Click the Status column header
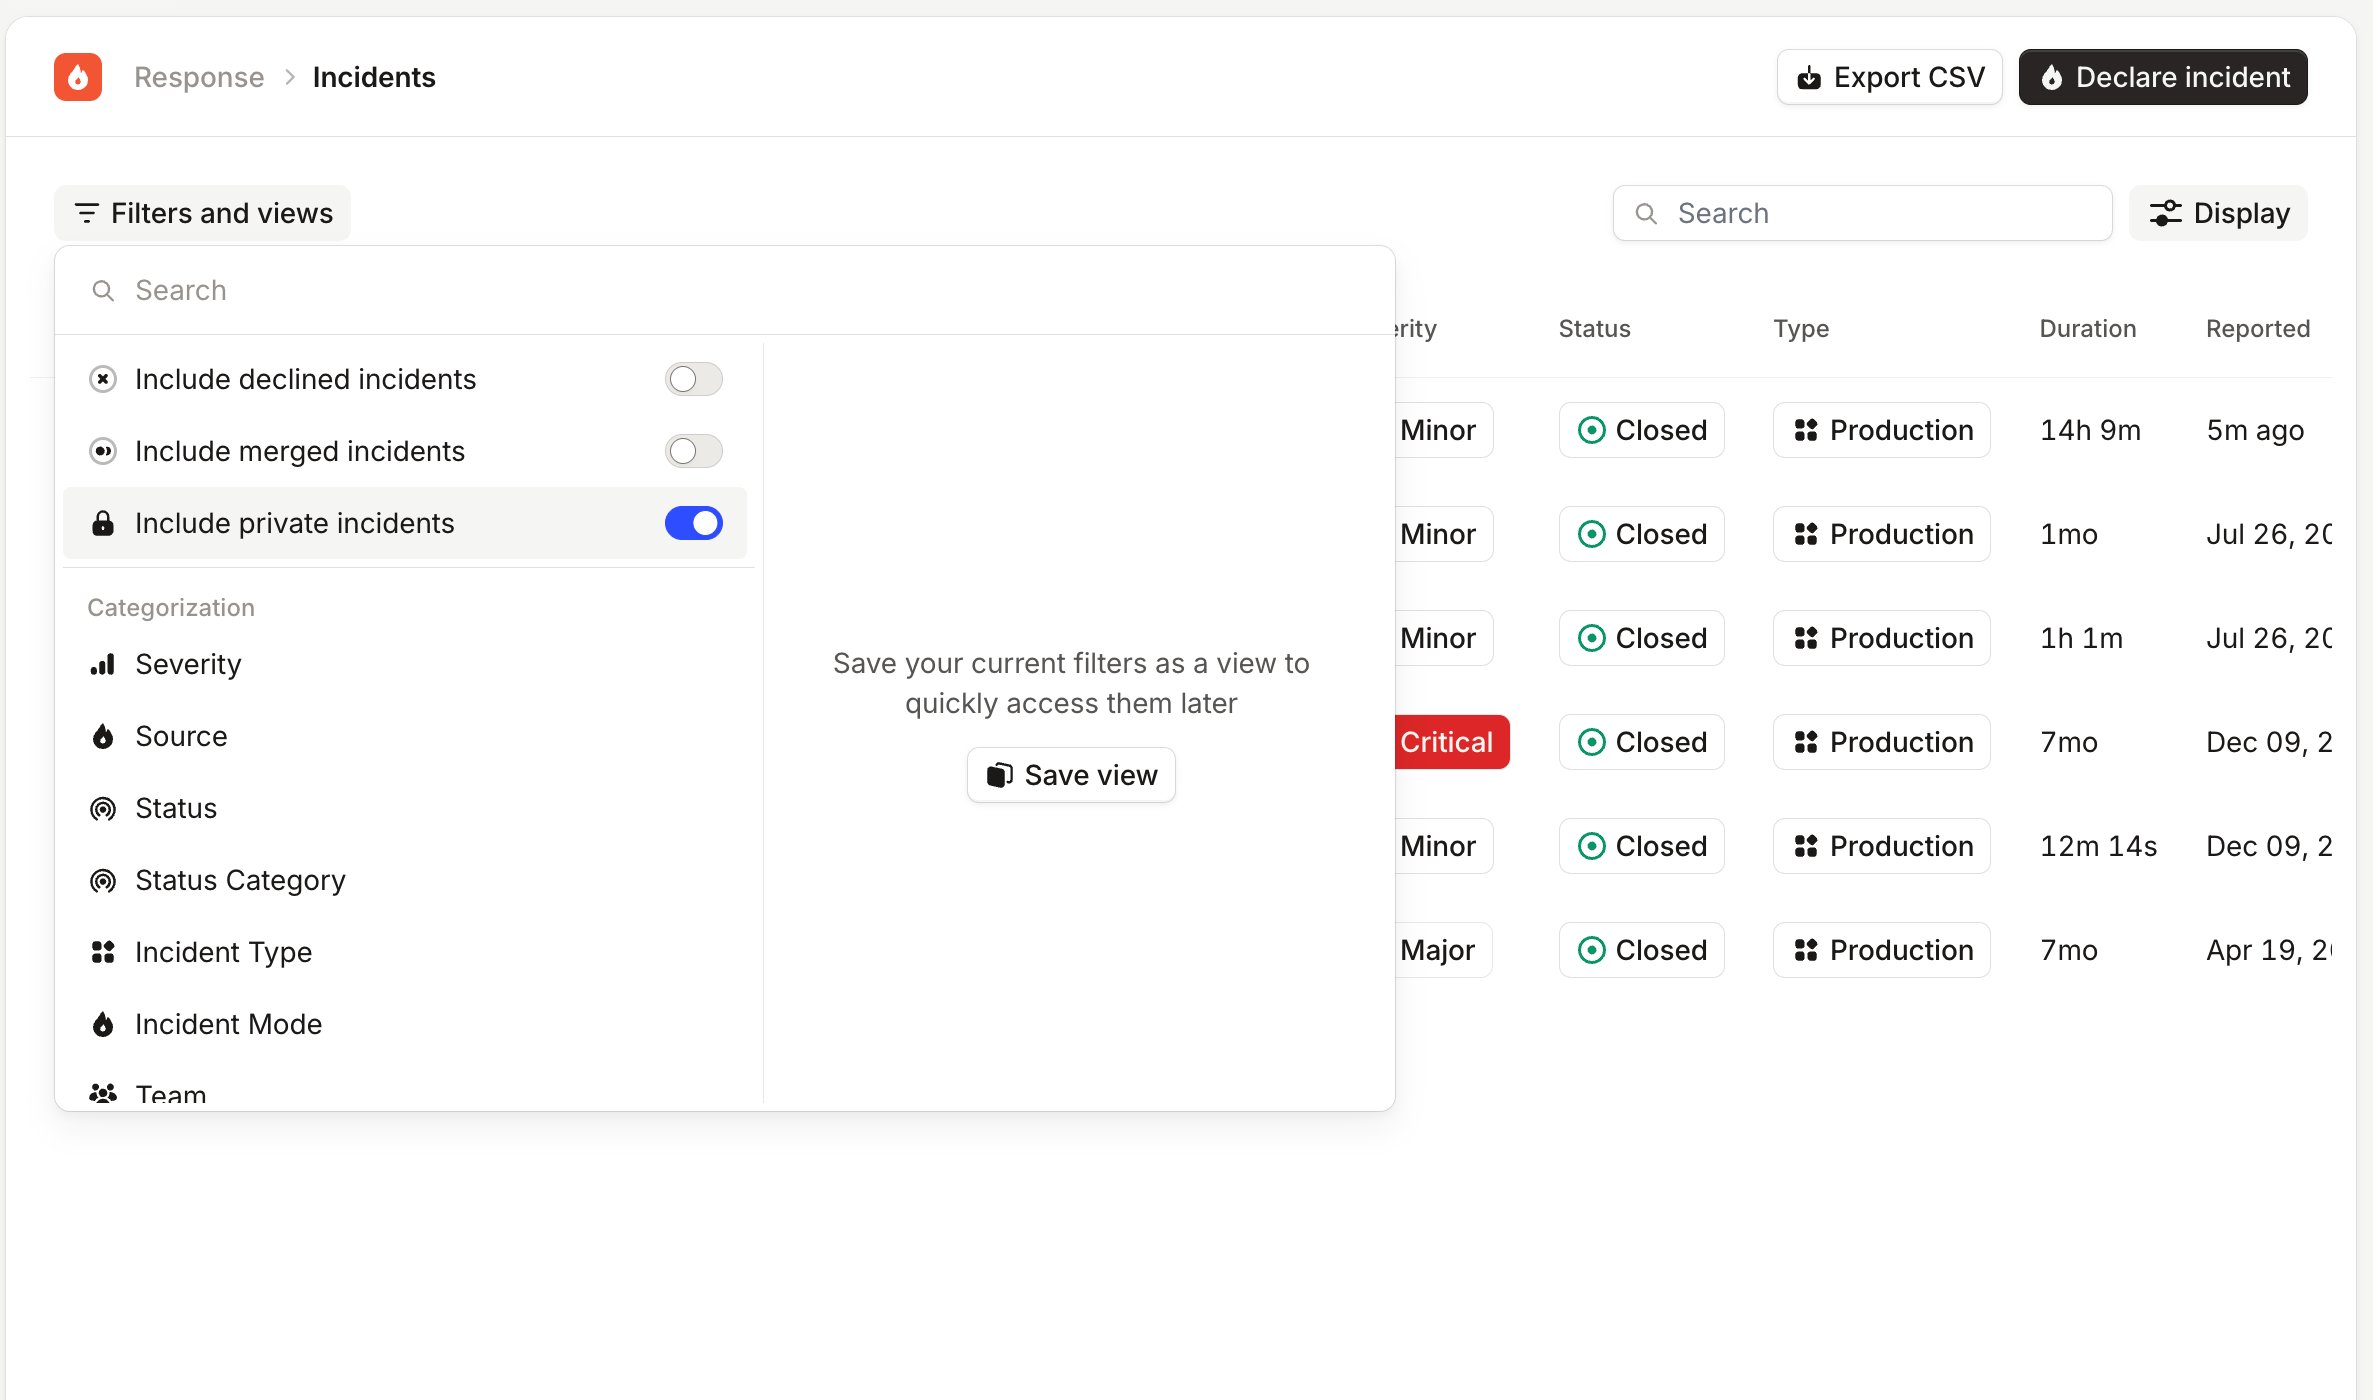 pos(1594,328)
